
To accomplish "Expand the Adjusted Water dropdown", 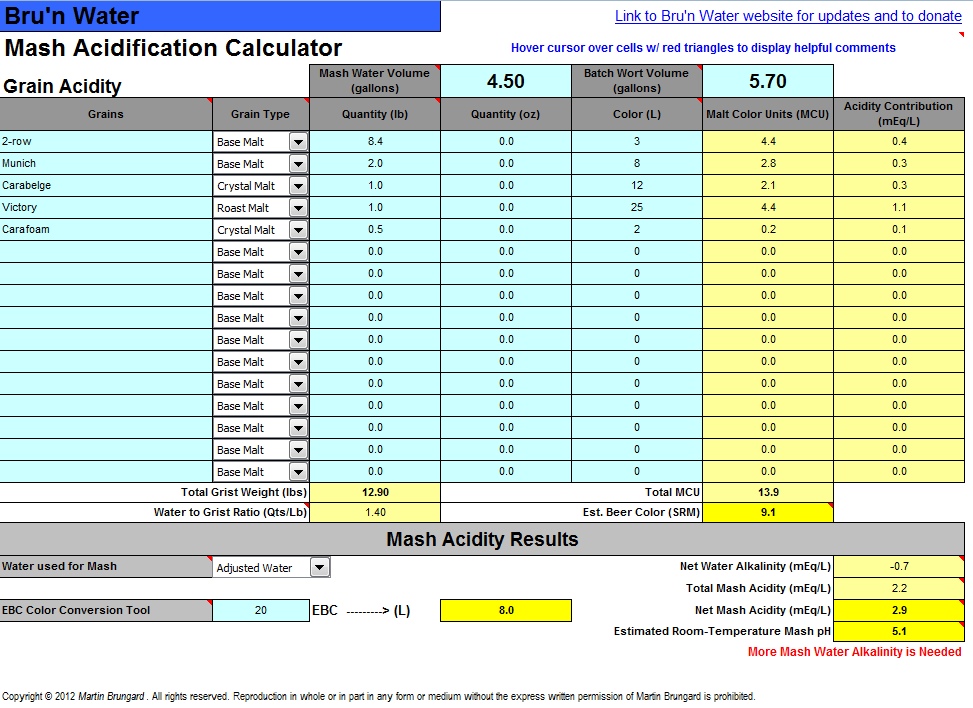I will click(x=320, y=567).
